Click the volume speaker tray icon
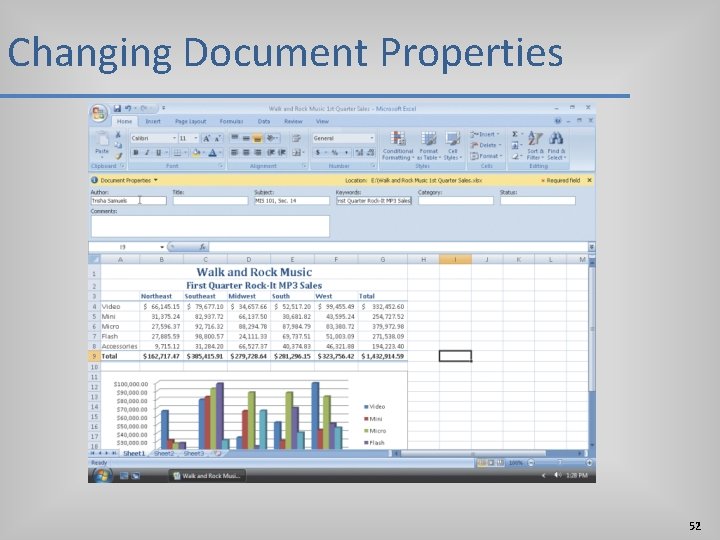The height and width of the screenshot is (540, 720). tap(557, 475)
